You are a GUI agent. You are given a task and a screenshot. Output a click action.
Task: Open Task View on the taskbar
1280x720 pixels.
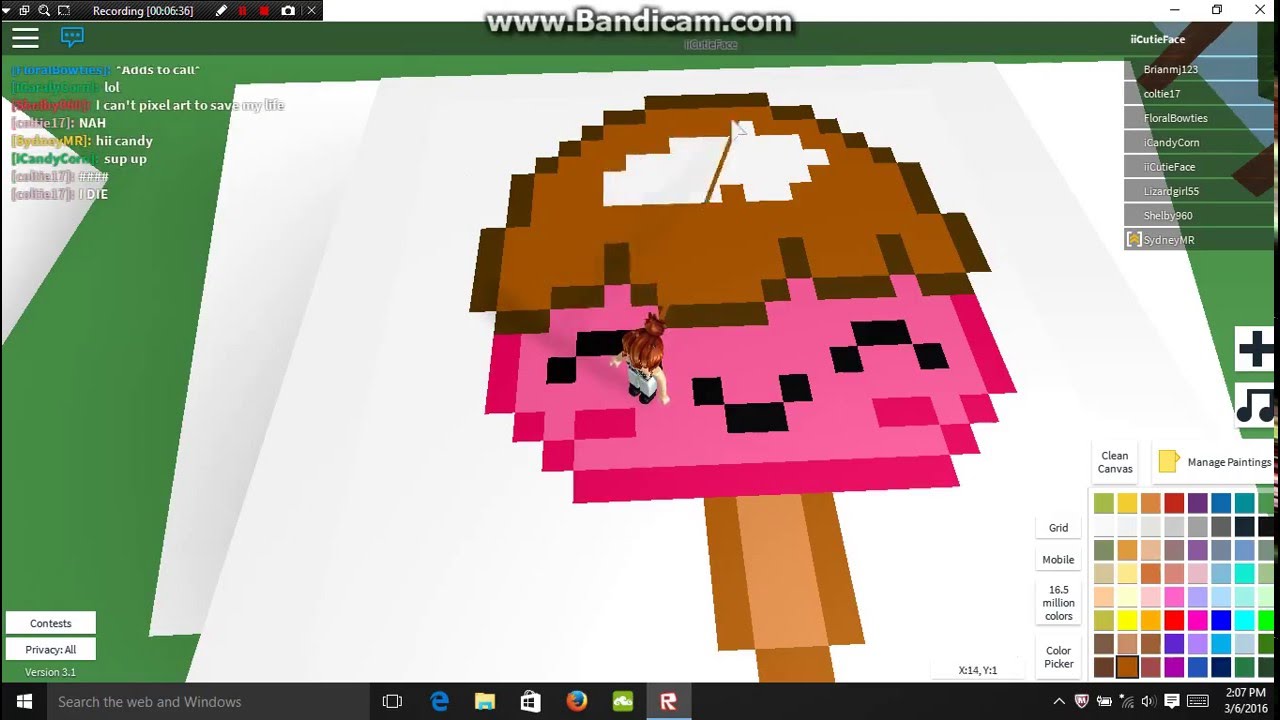coord(392,702)
